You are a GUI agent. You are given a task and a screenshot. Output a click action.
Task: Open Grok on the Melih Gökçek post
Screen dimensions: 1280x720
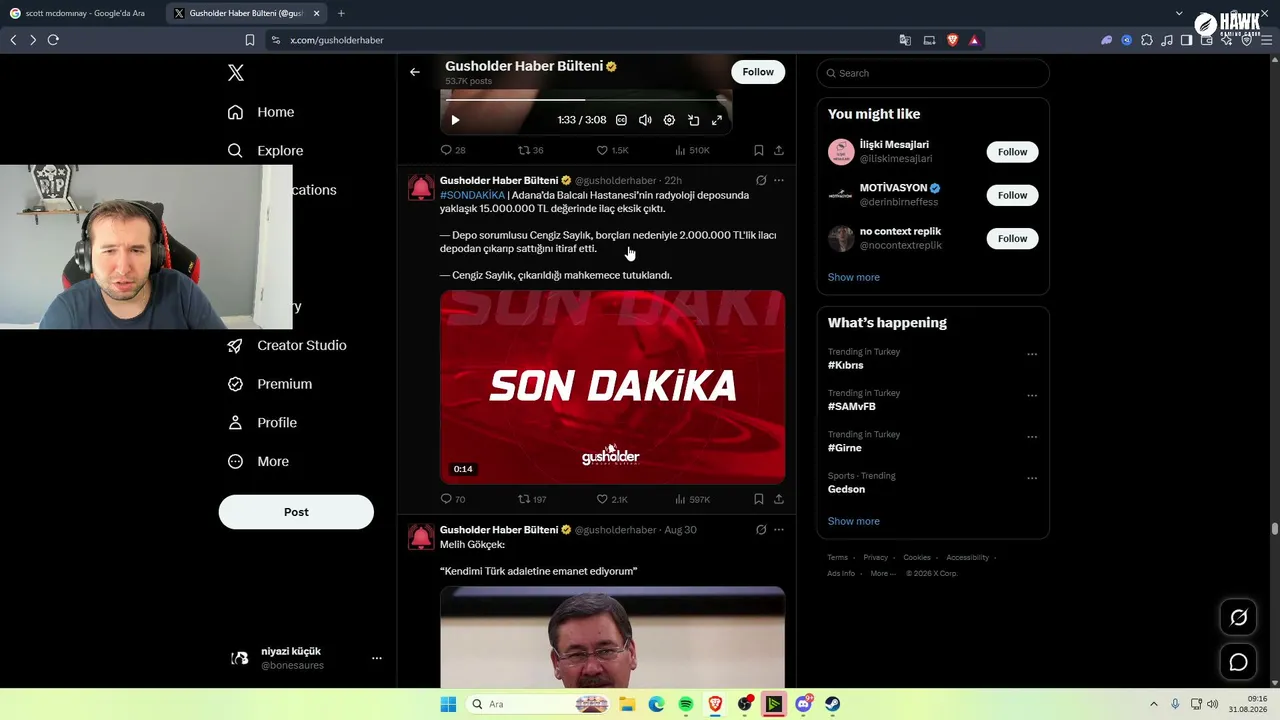761,530
